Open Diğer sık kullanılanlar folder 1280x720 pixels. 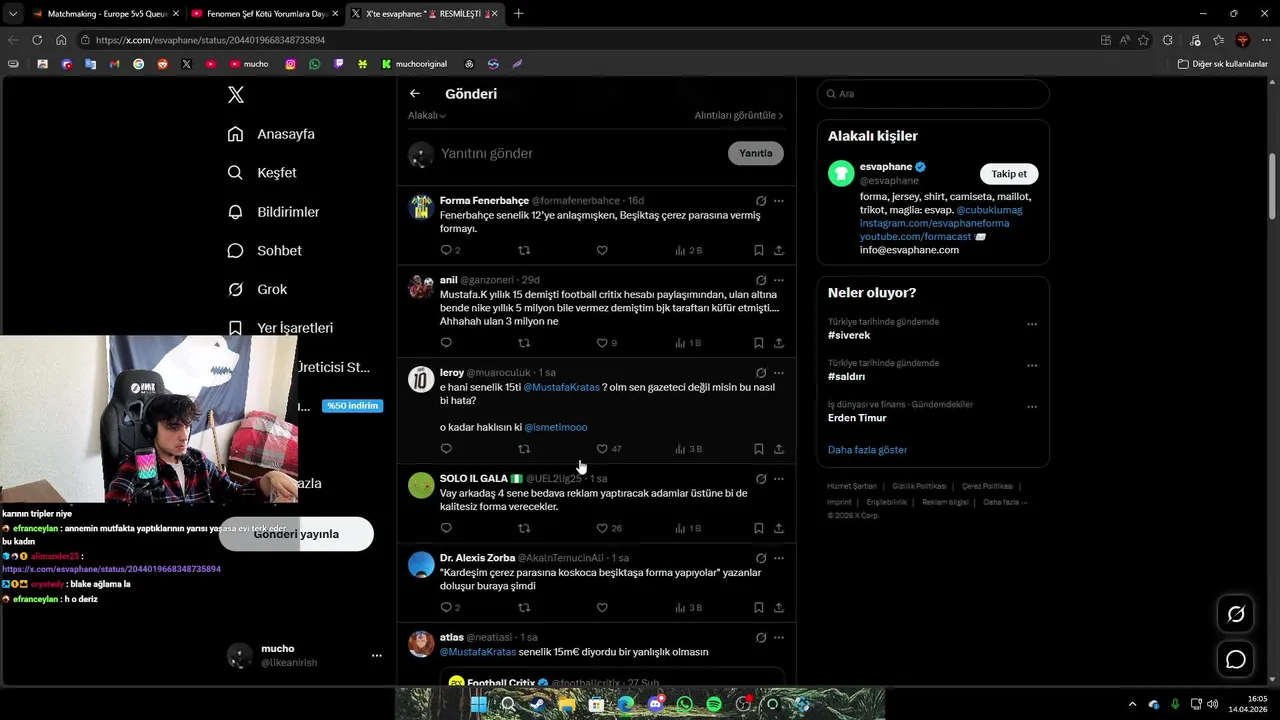coord(1222,64)
